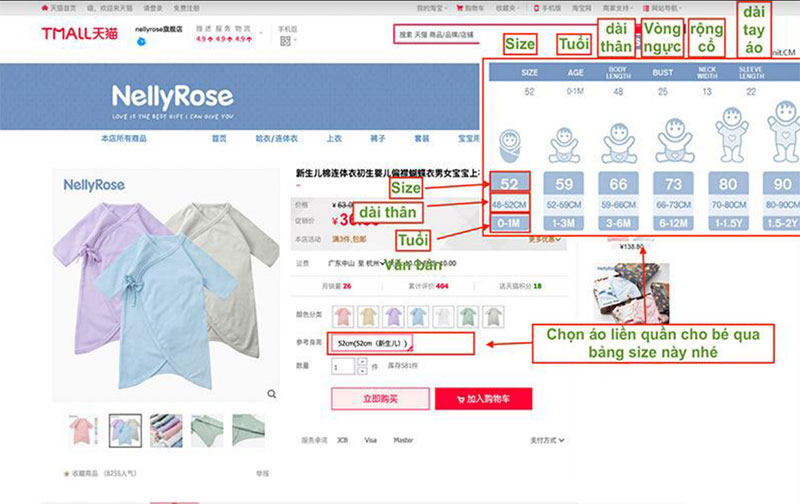Choose the purple color option swatch
The height and width of the screenshot is (504, 800).
(393, 316)
